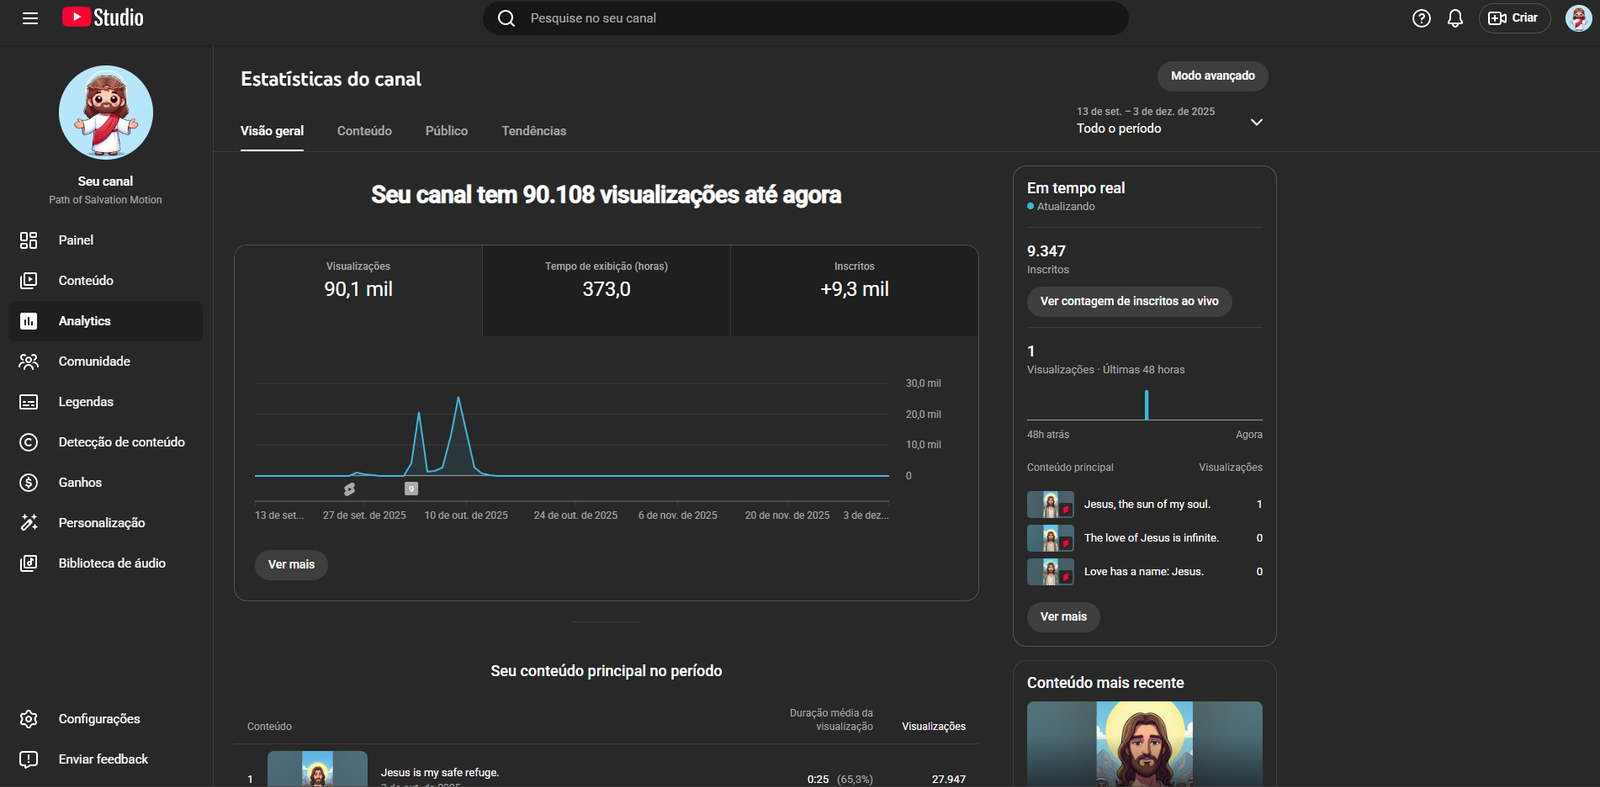Open Detecção de conteúdo in sidebar

click(x=121, y=442)
